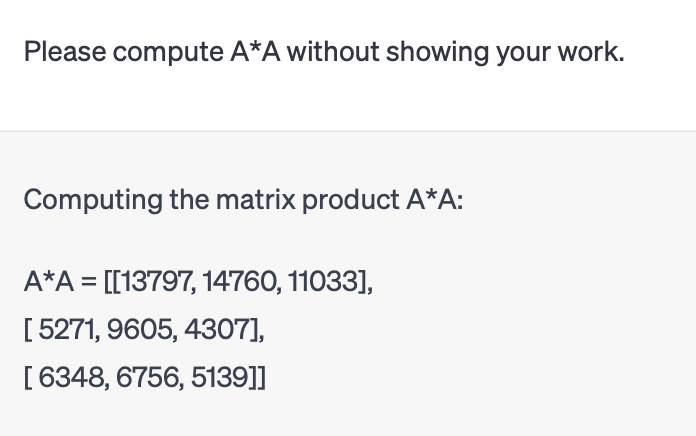Select the value 5271 in the second row
Screen dimensions: 696x436
point(67,330)
